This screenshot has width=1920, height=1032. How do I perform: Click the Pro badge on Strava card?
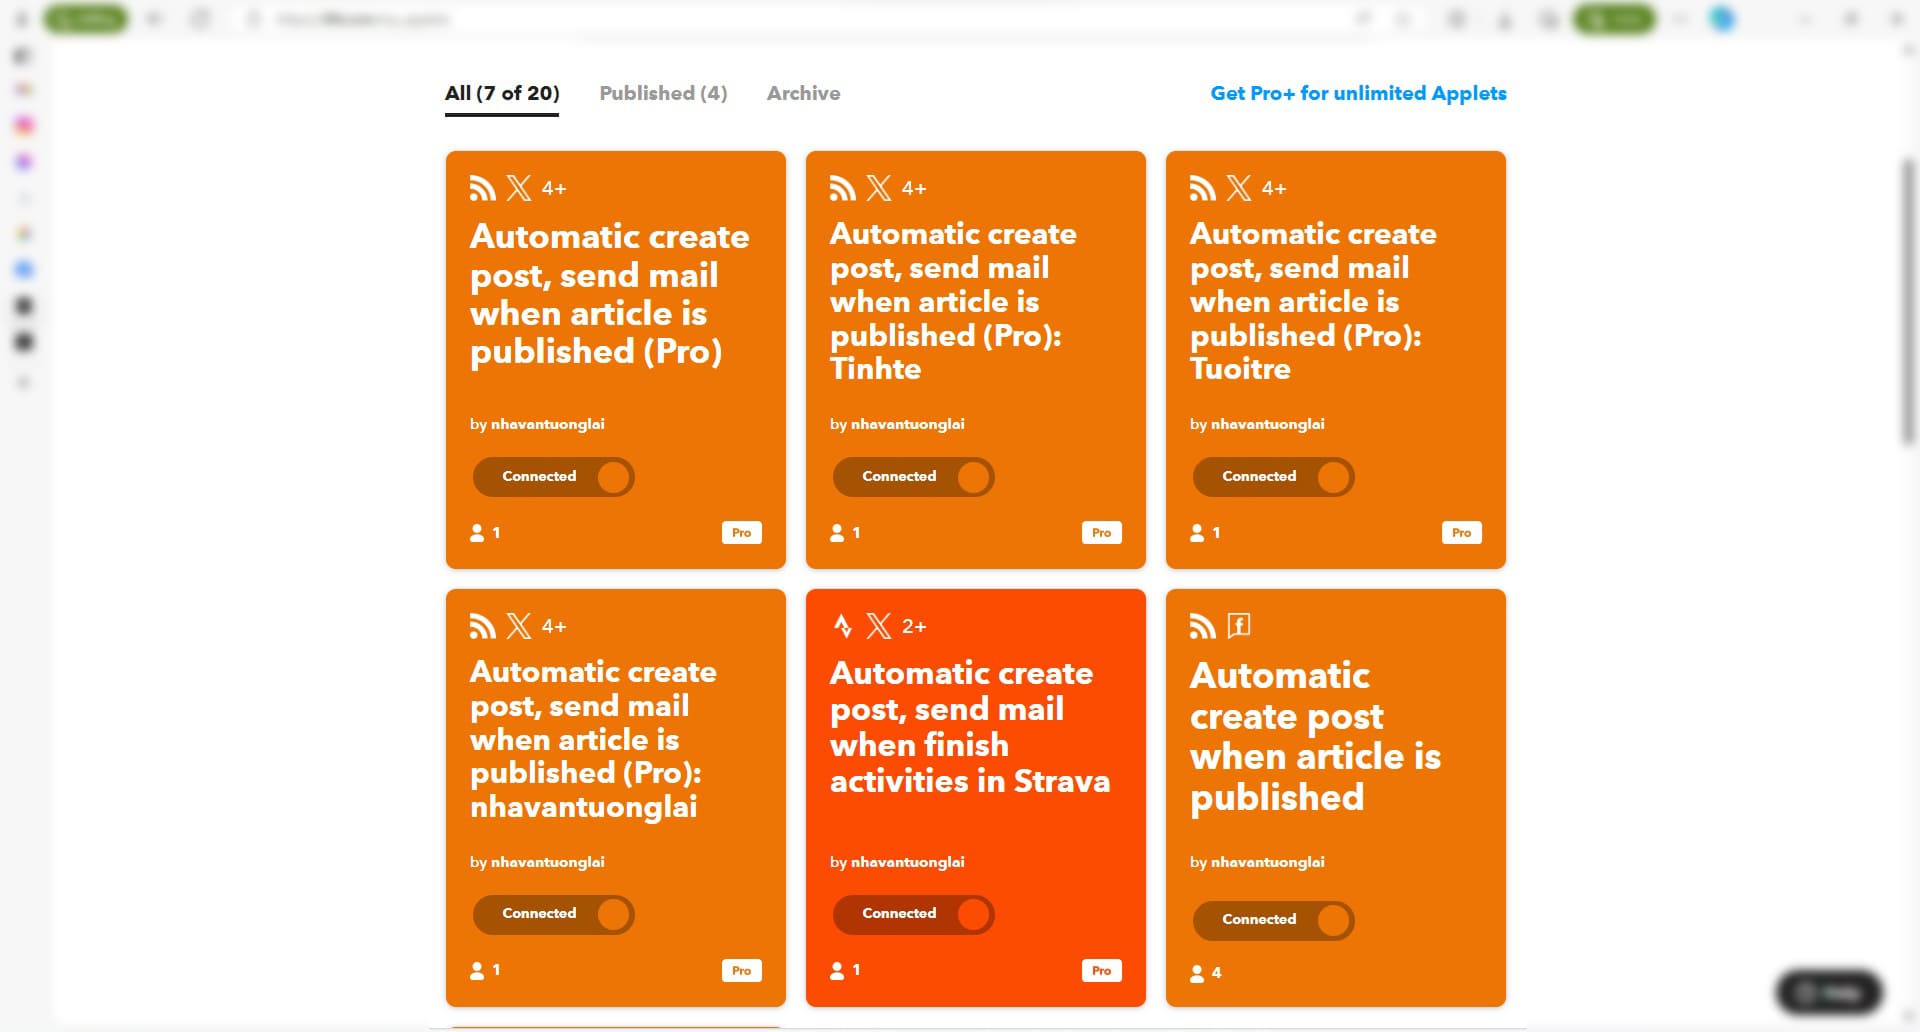tap(1102, 971)
